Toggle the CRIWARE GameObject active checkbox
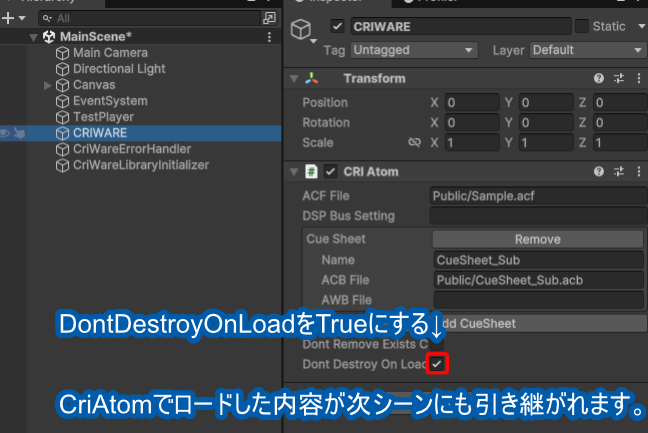This screenshot has height=433, width=648. (337, 26)
